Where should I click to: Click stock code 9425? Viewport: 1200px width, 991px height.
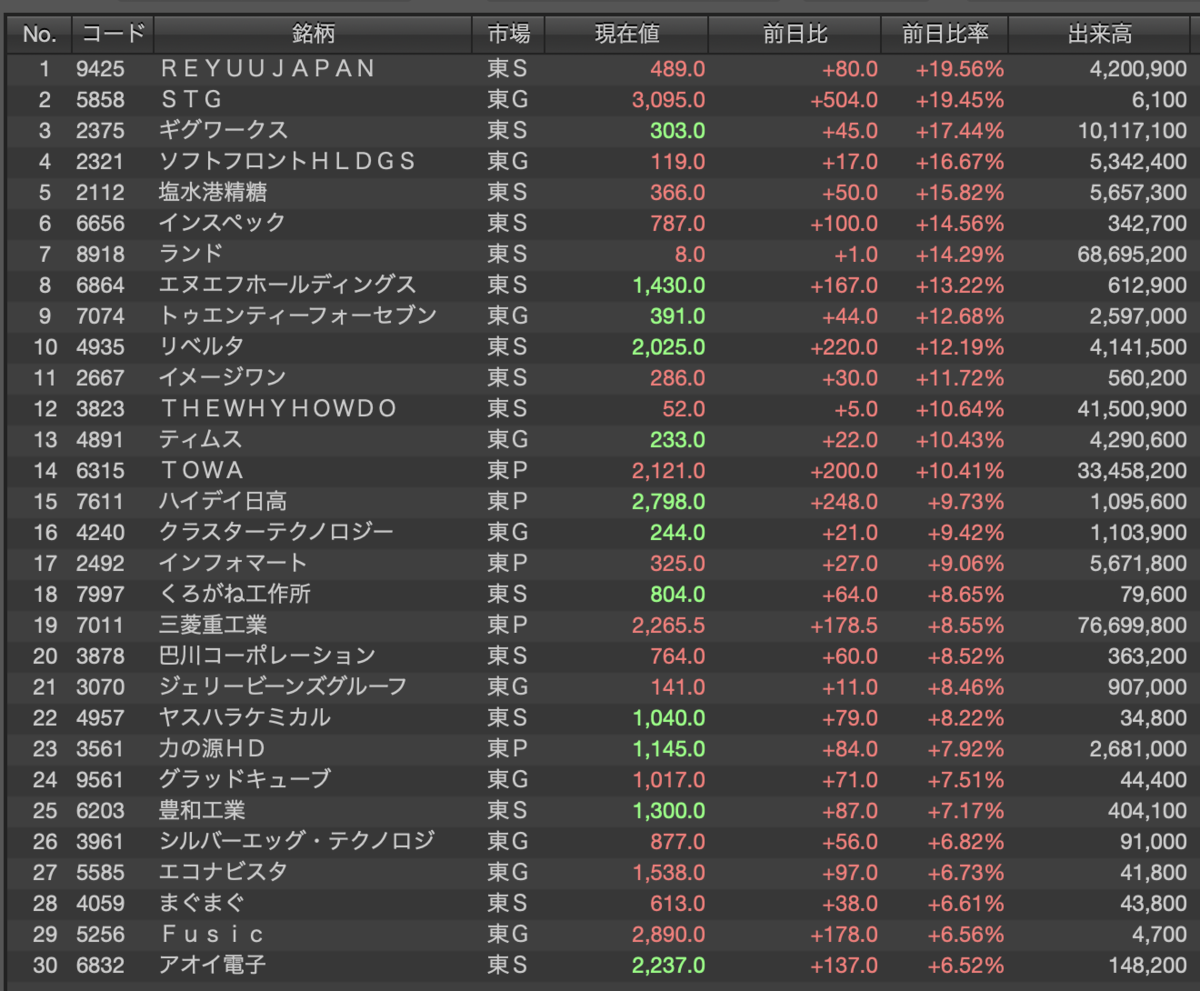[100, 68]
